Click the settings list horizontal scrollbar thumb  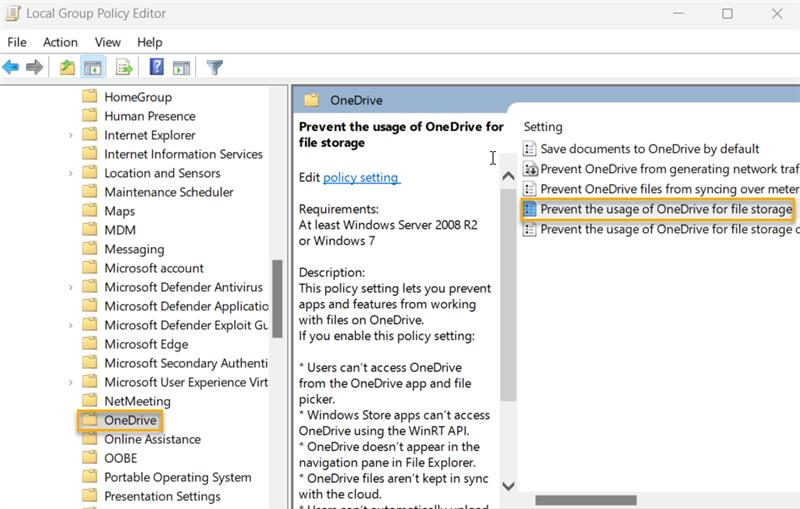click(586, 500)
